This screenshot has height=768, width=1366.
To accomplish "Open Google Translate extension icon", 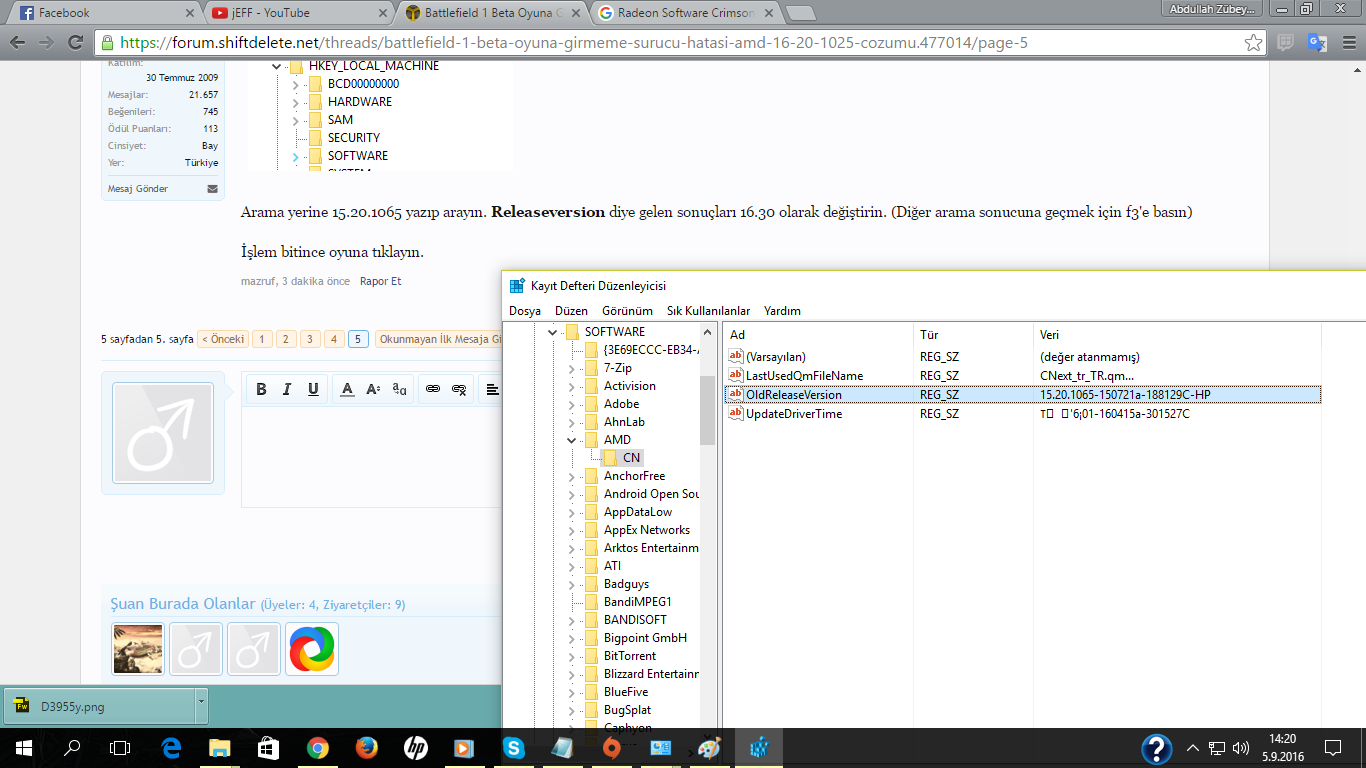I will coord(1317,43).
